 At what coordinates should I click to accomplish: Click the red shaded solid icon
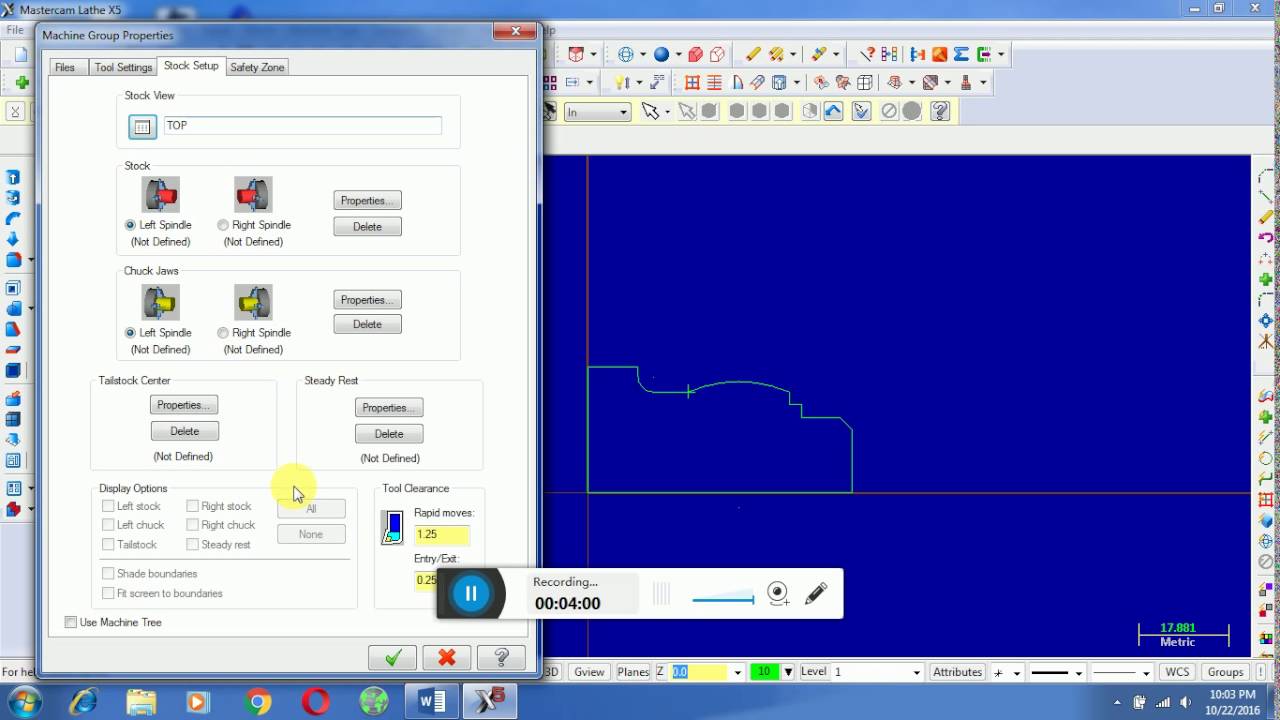(x=695, y=54)
